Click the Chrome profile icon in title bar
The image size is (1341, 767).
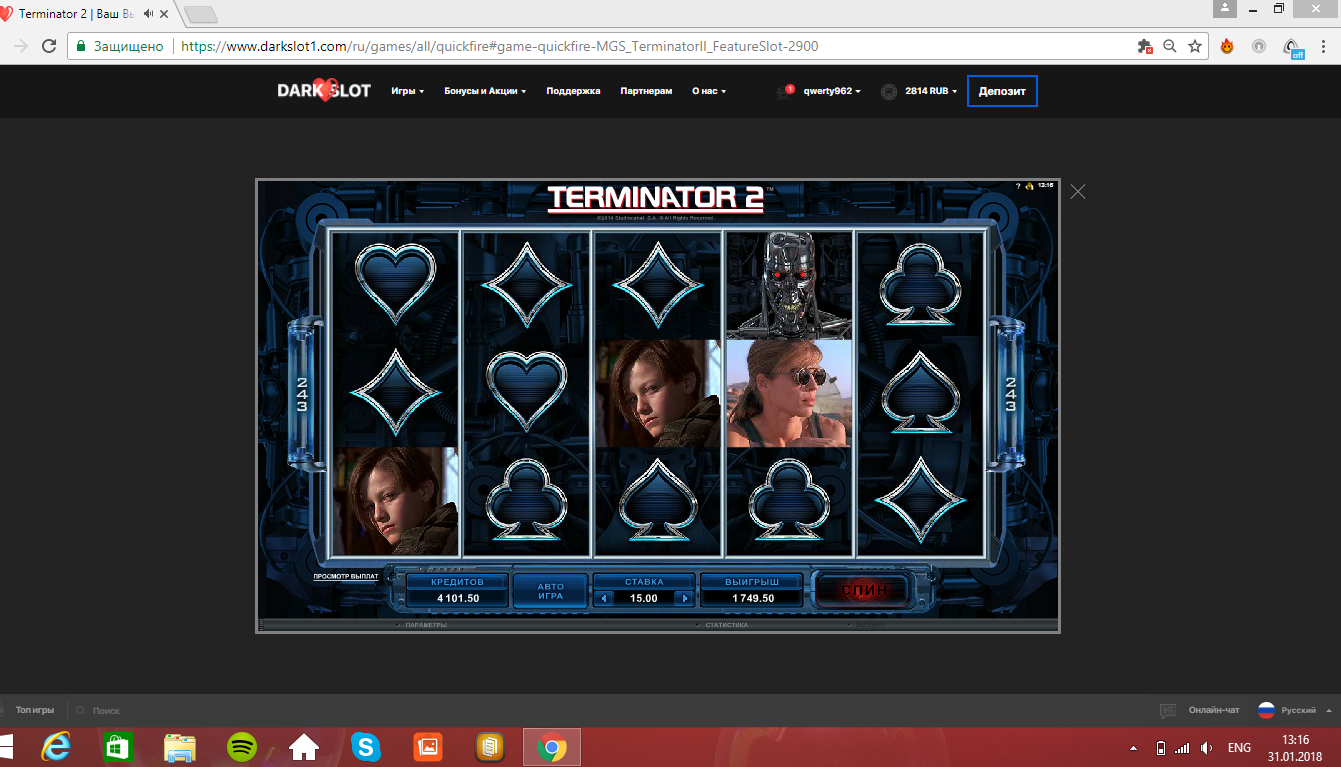pos(1226,9)
